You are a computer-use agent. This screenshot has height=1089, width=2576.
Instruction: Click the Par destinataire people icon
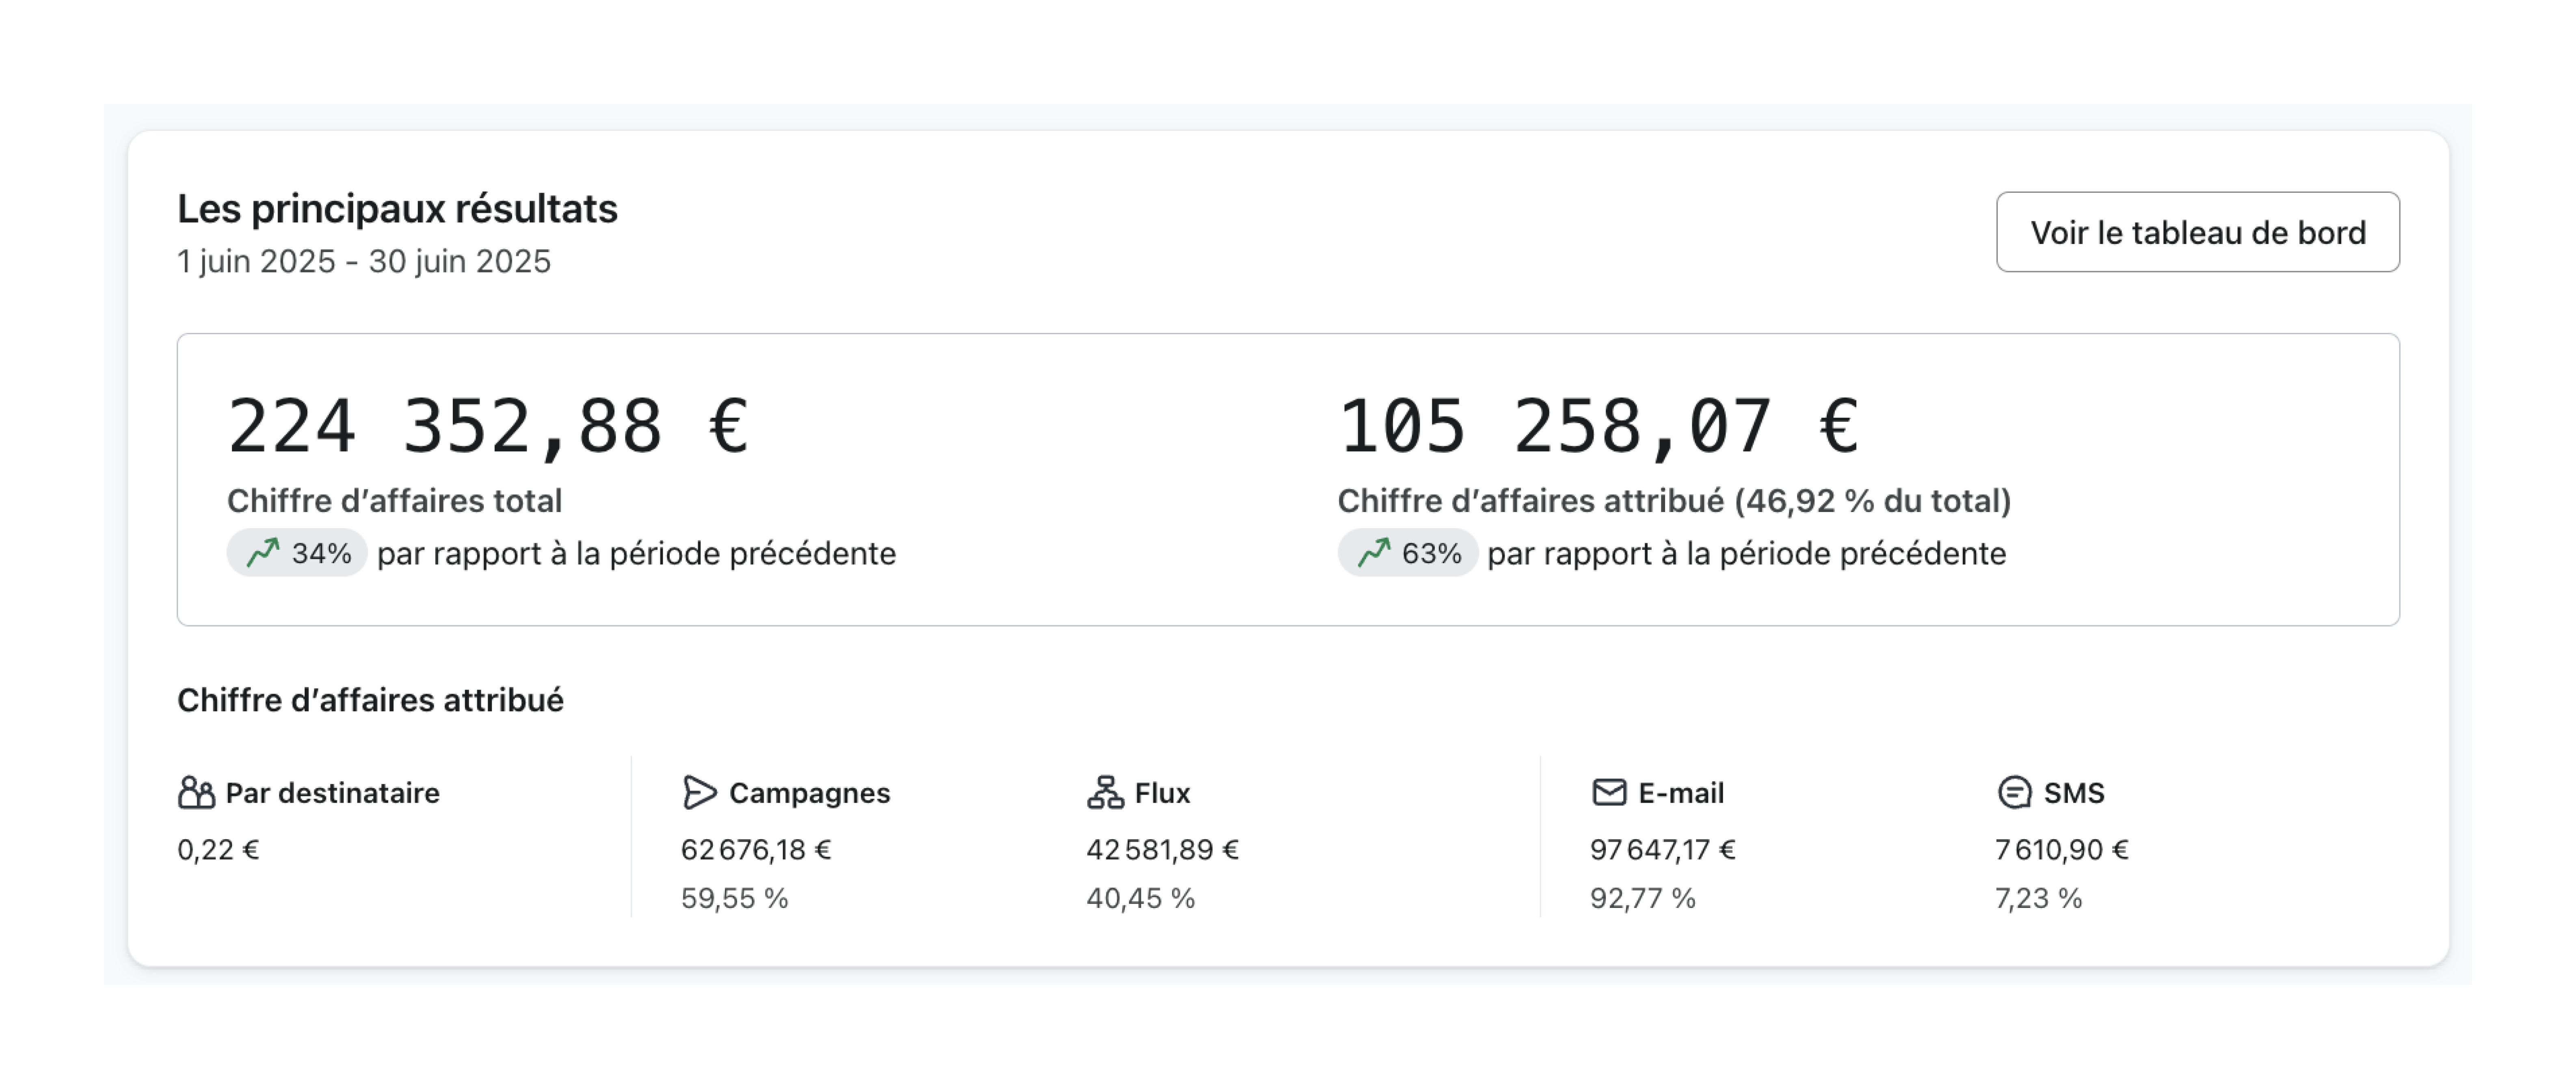click(x=196, y=792)
